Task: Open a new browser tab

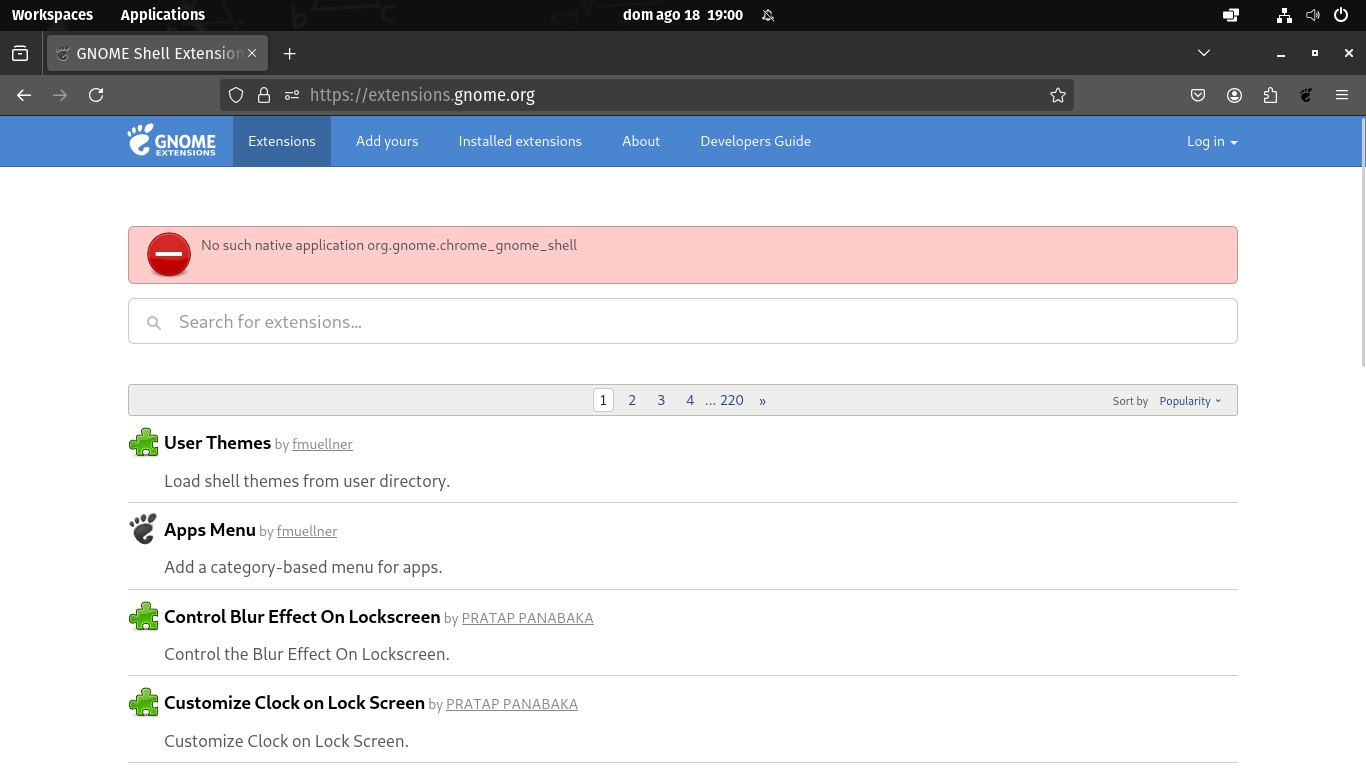Action: click(289, 53)
